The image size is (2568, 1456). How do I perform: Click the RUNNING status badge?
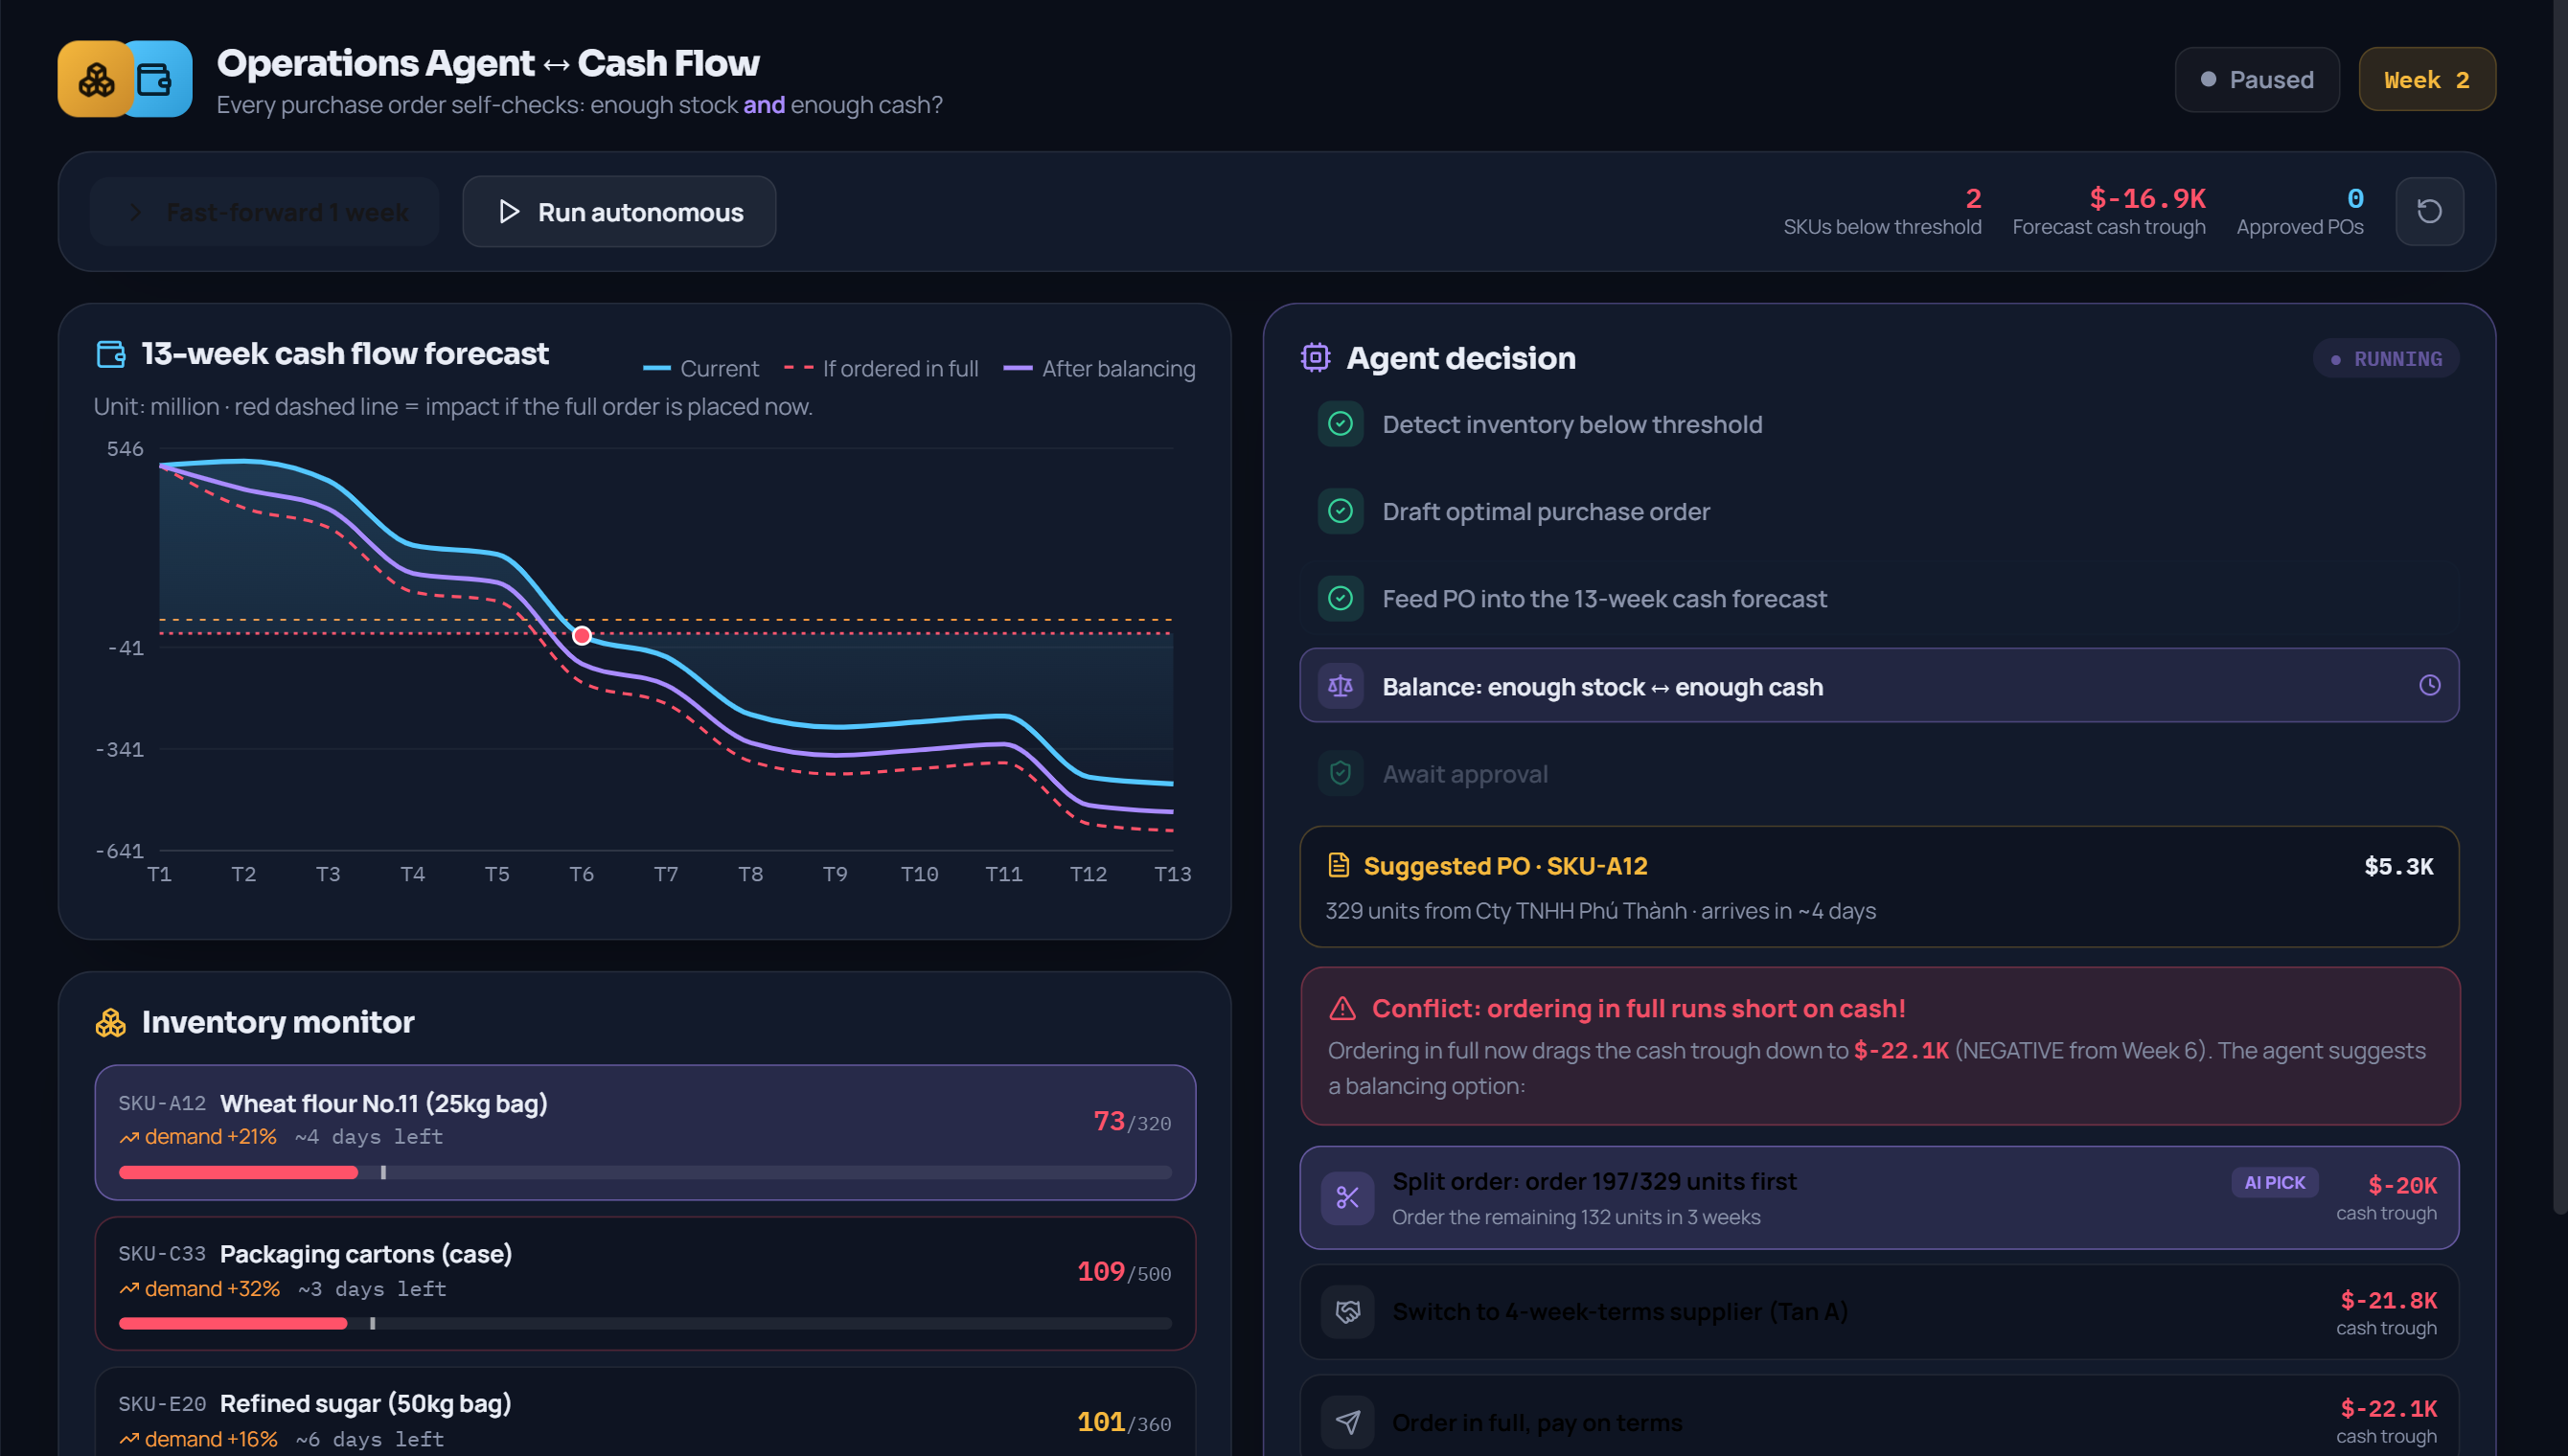(2386, 358)
